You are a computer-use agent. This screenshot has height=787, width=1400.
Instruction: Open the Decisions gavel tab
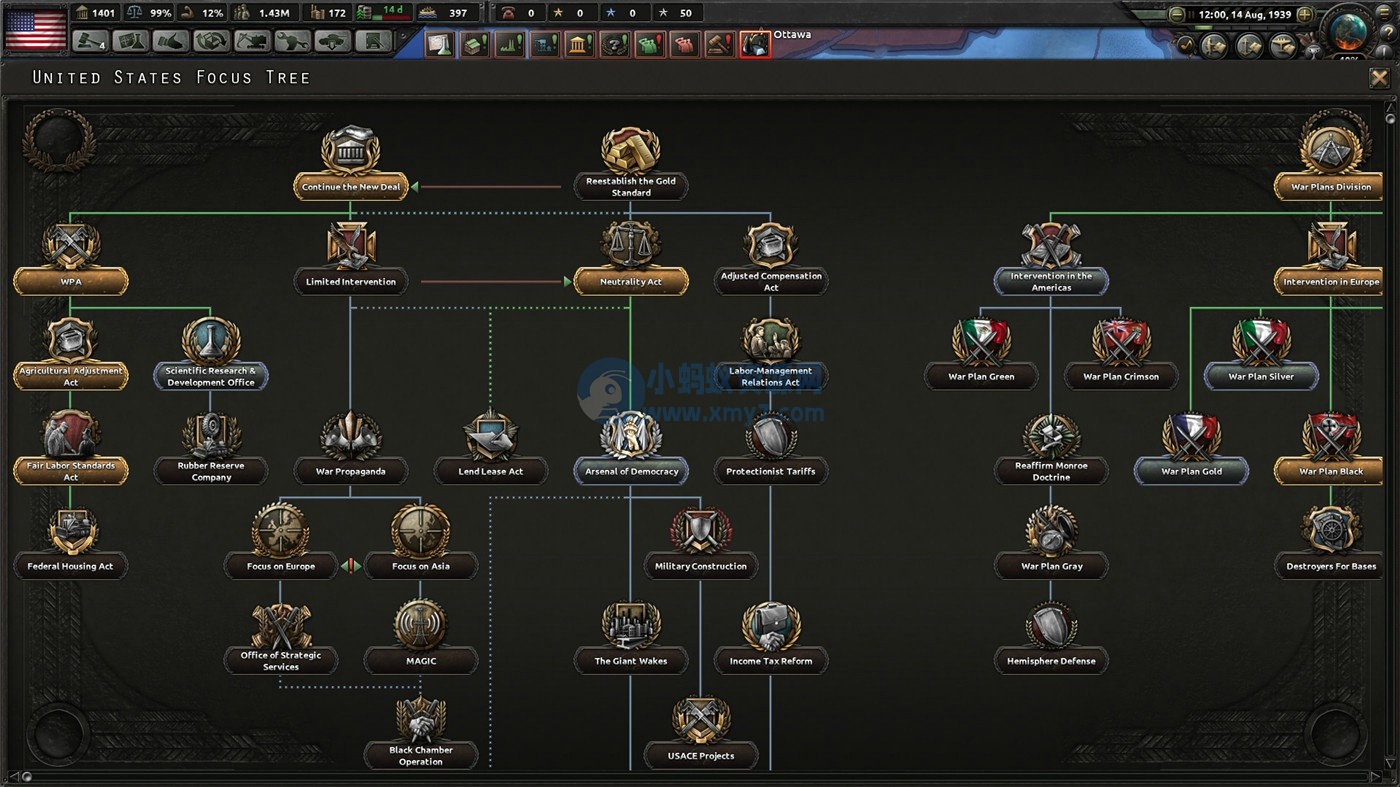click(x=92, y=42)
